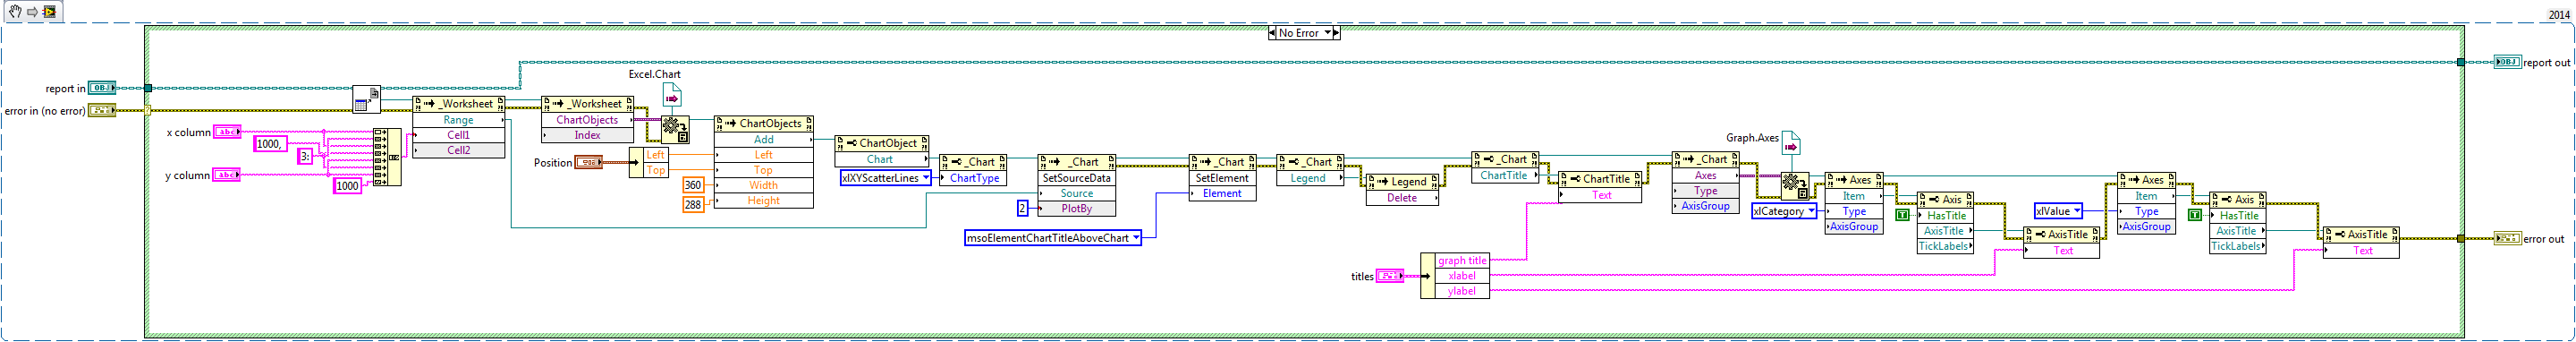
Task: Click the 'Top' element of Position unbundle
Action: tap(656, 170)
